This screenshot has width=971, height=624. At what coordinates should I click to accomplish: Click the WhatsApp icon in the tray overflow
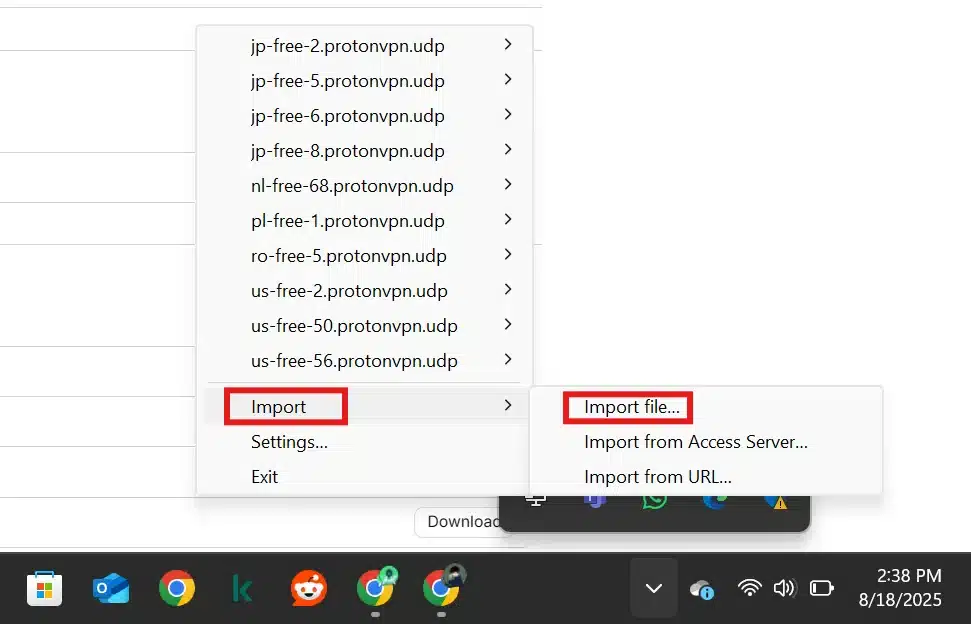coord(655,500)
